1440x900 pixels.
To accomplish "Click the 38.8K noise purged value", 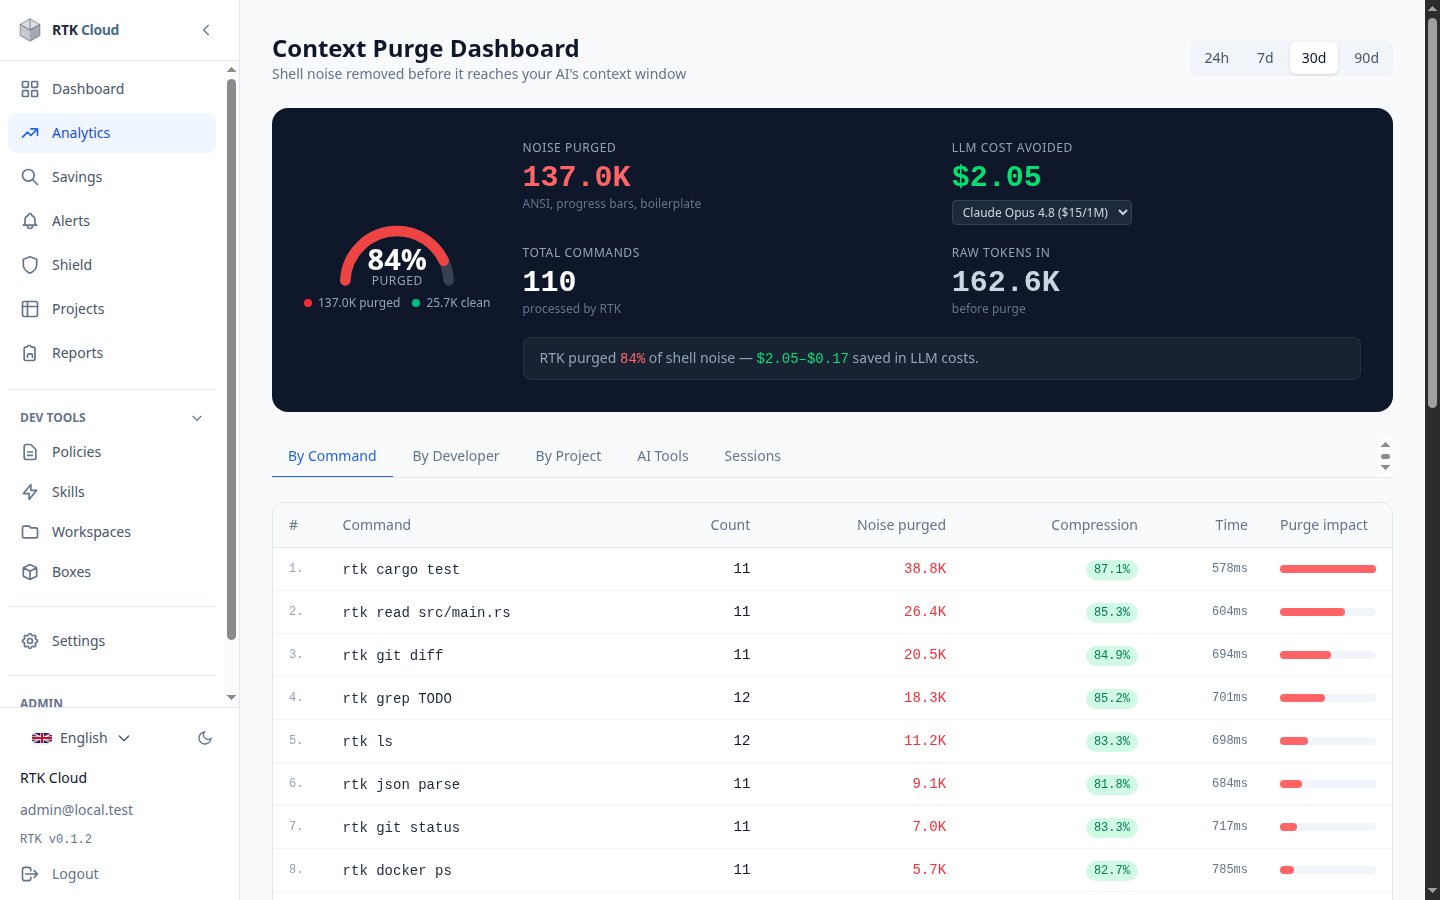I will pyautogui.click(x=925, y=568).
